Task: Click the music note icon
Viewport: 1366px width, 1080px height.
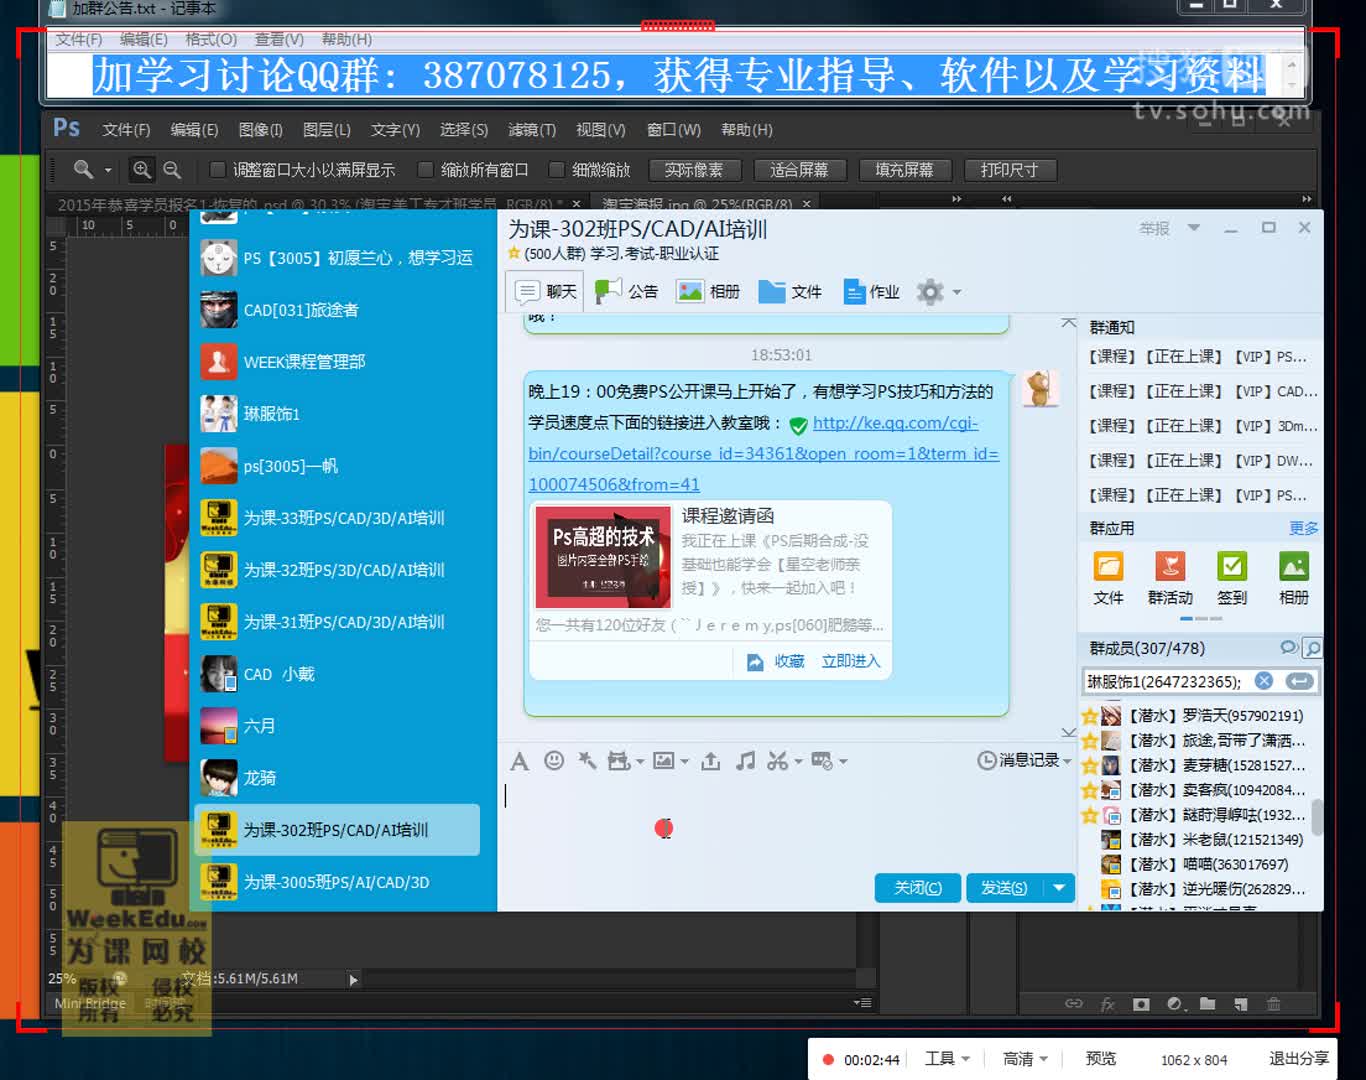Action: [x=745, y=761]
